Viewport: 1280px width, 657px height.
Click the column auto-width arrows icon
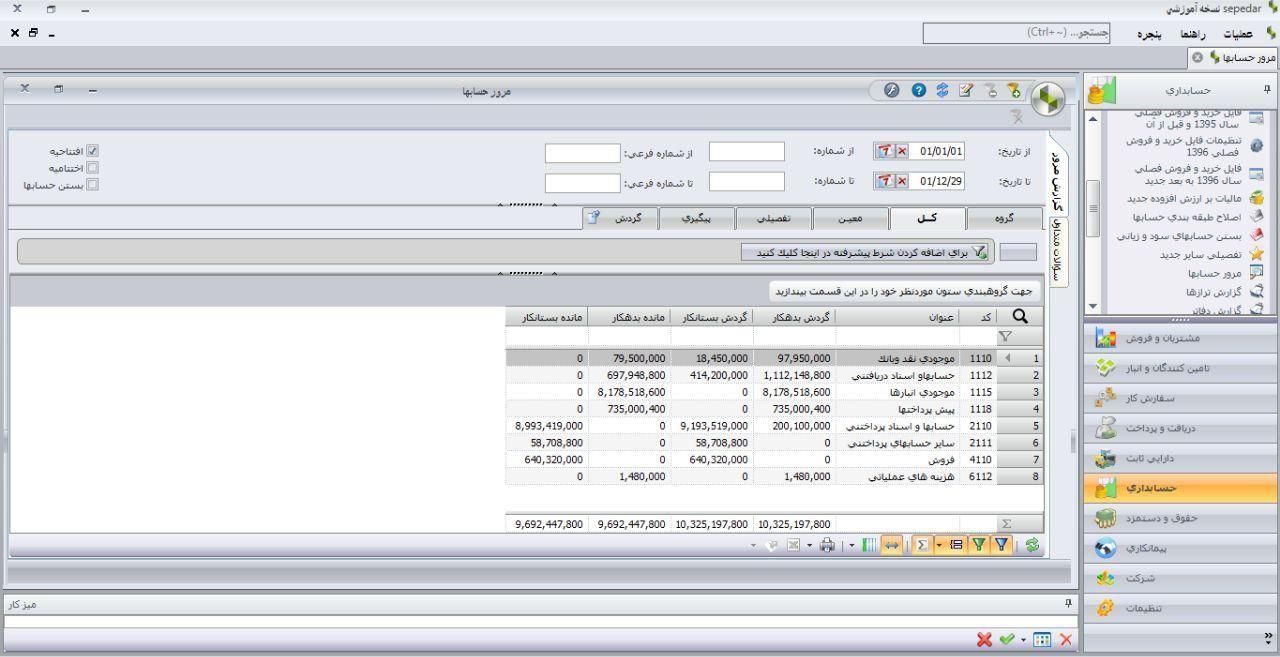pos(891,545)
